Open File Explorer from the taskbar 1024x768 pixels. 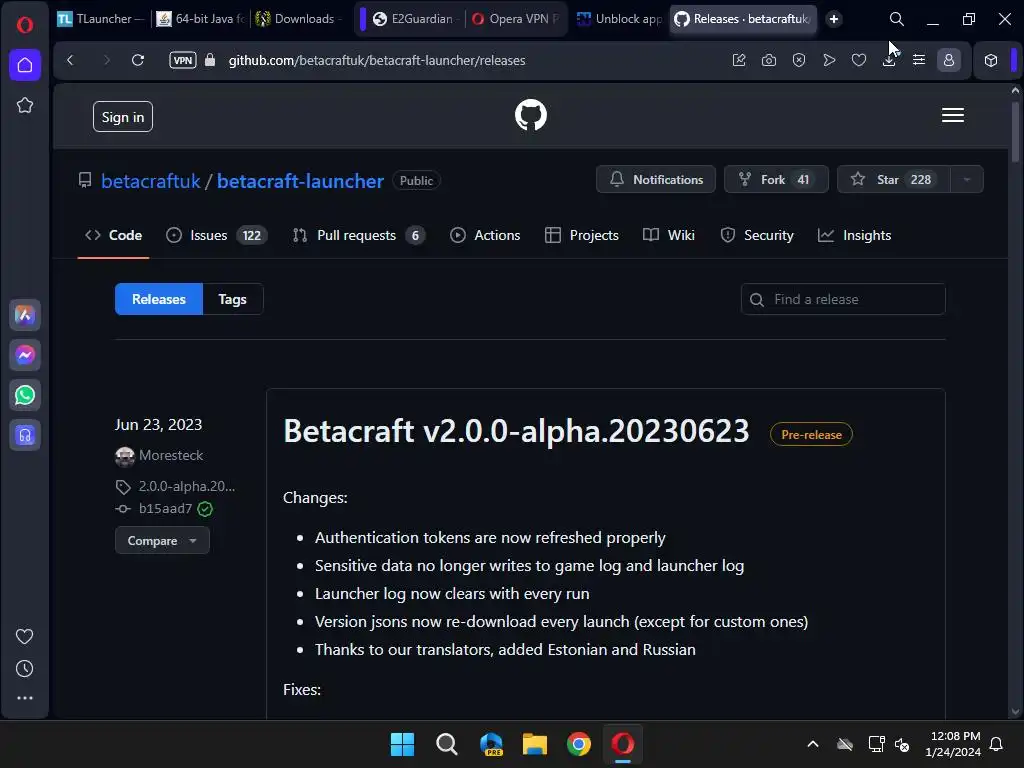point(534,744)
